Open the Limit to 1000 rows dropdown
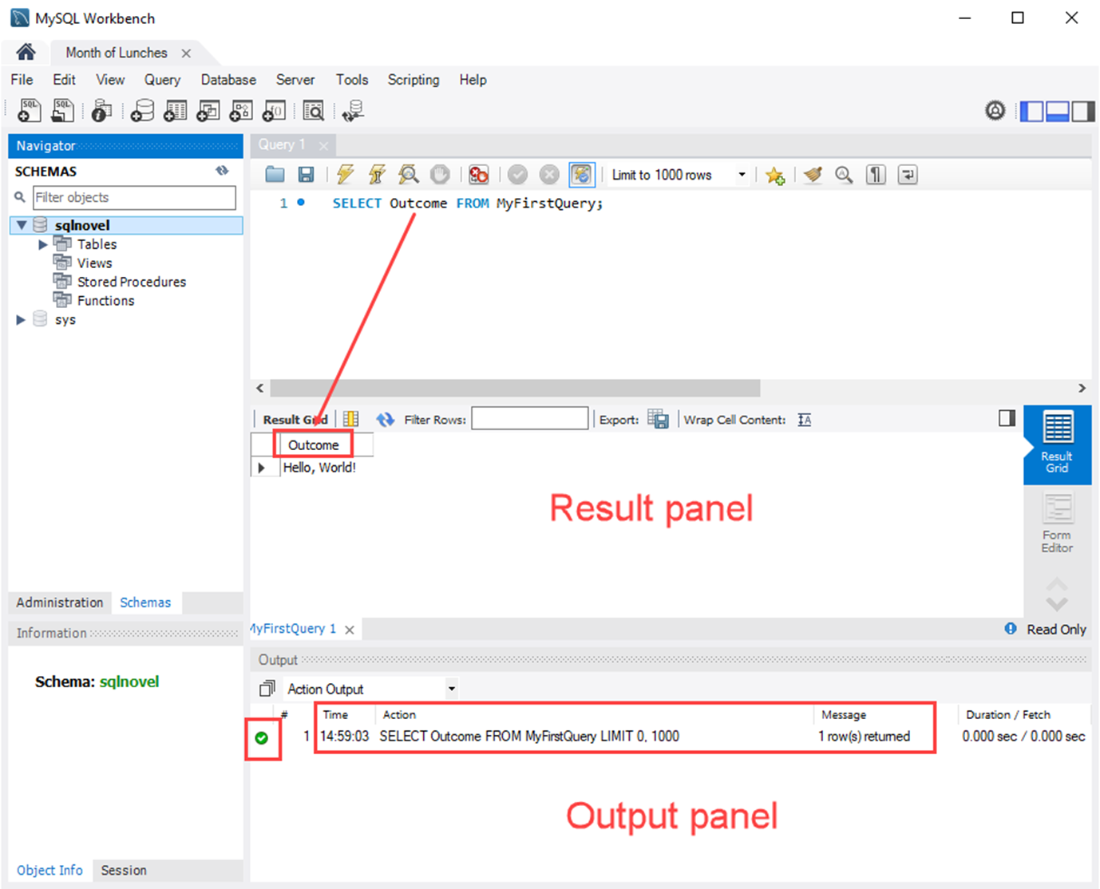This screenshot has height=889, width=1100. 678,175
